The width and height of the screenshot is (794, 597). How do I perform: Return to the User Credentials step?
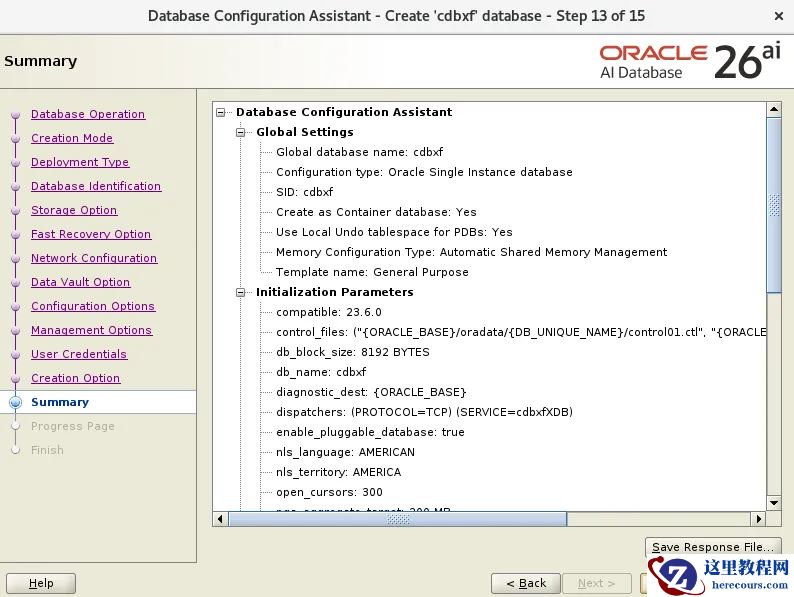pos(79,354)
